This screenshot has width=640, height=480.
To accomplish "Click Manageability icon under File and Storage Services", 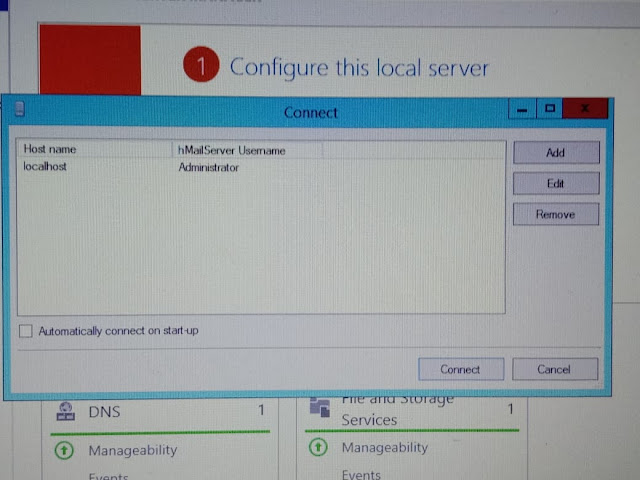I will point(318,447).
